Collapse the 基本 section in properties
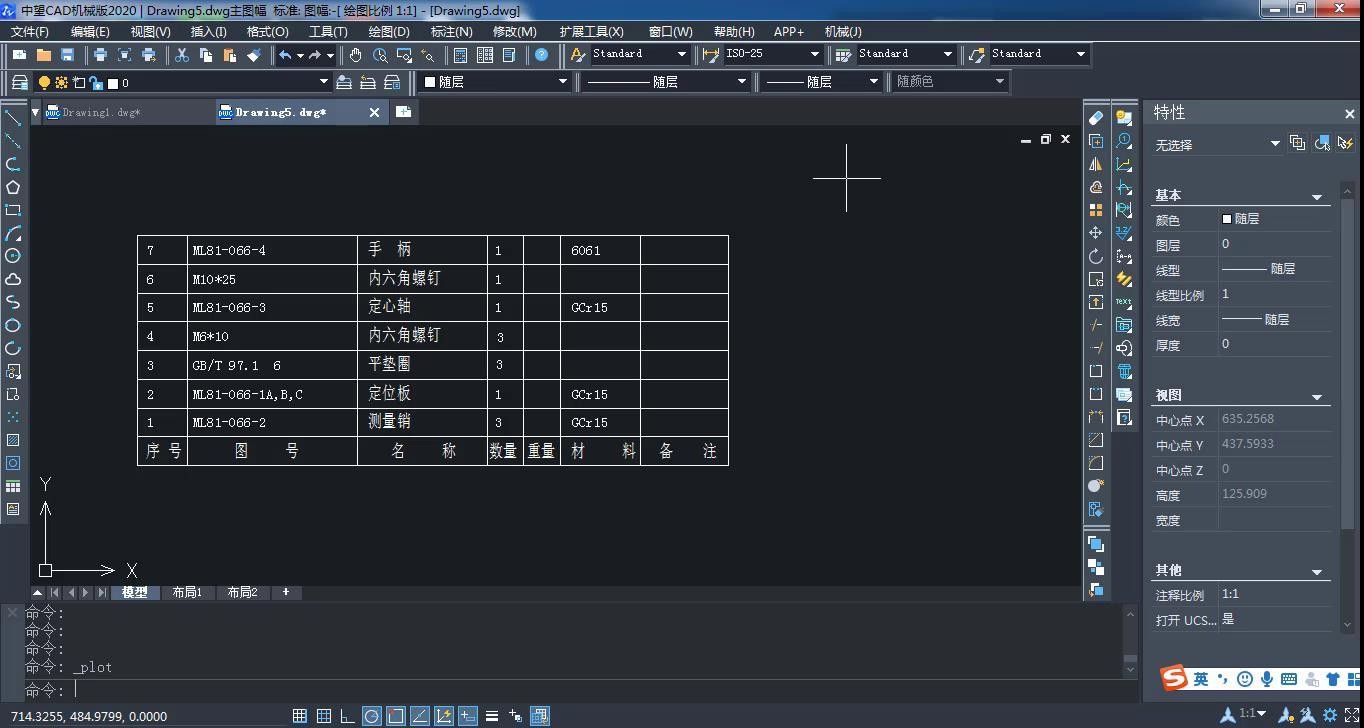 tap(1317, 196)
